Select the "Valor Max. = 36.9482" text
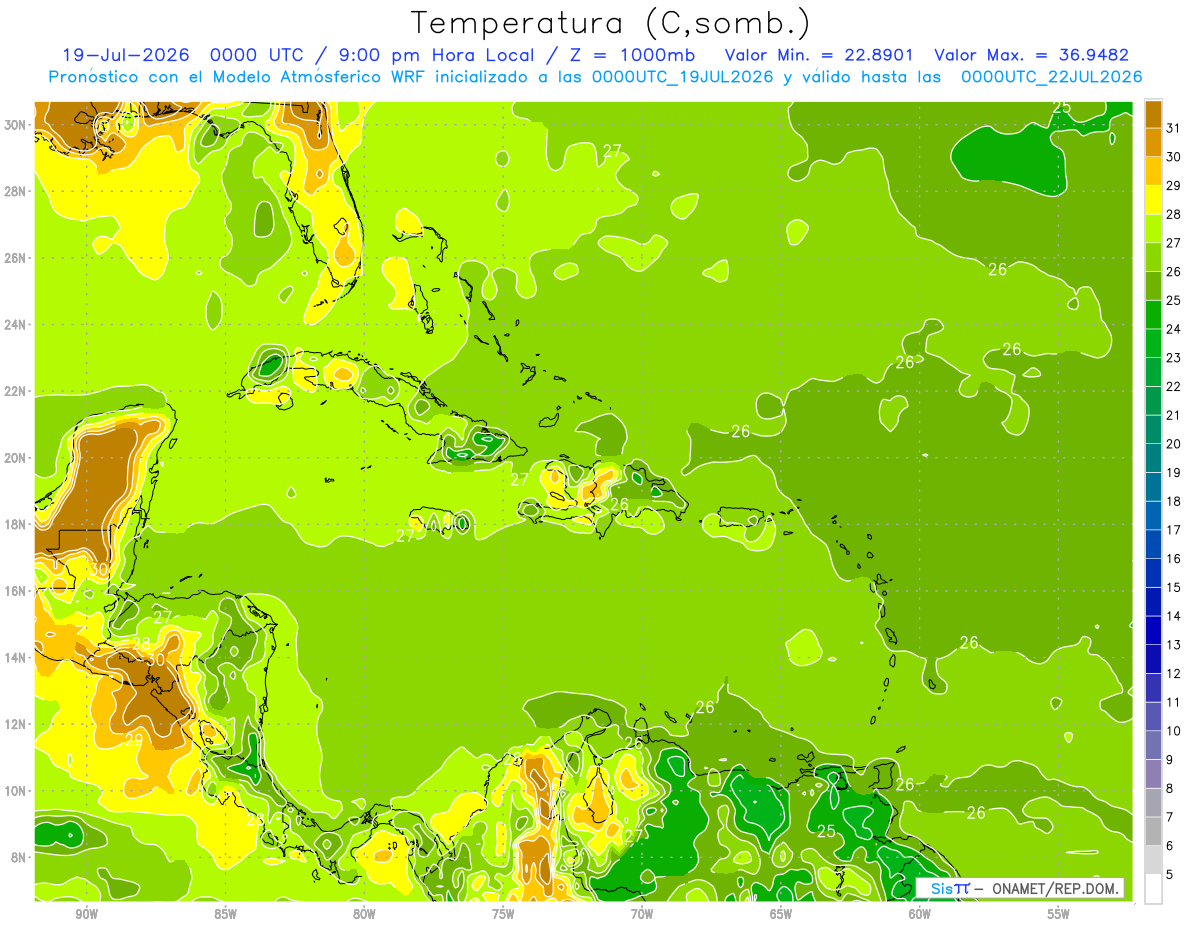Image resolution: width=1200 pixels, height=927 pixels. tap(1031, 55)
